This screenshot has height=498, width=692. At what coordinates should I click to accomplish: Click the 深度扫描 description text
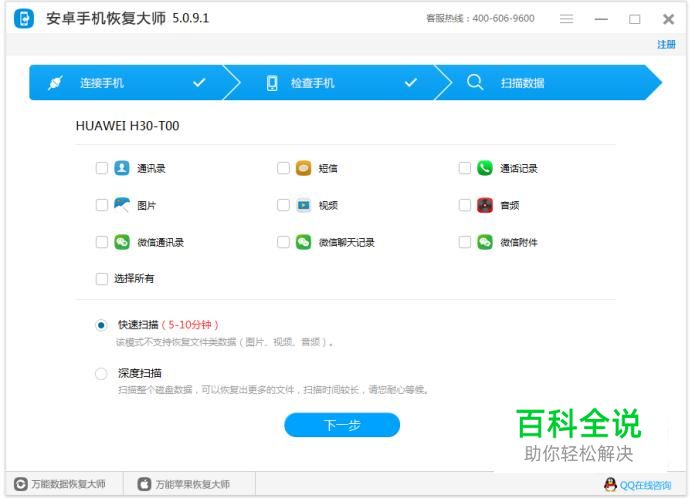(274, 390)
